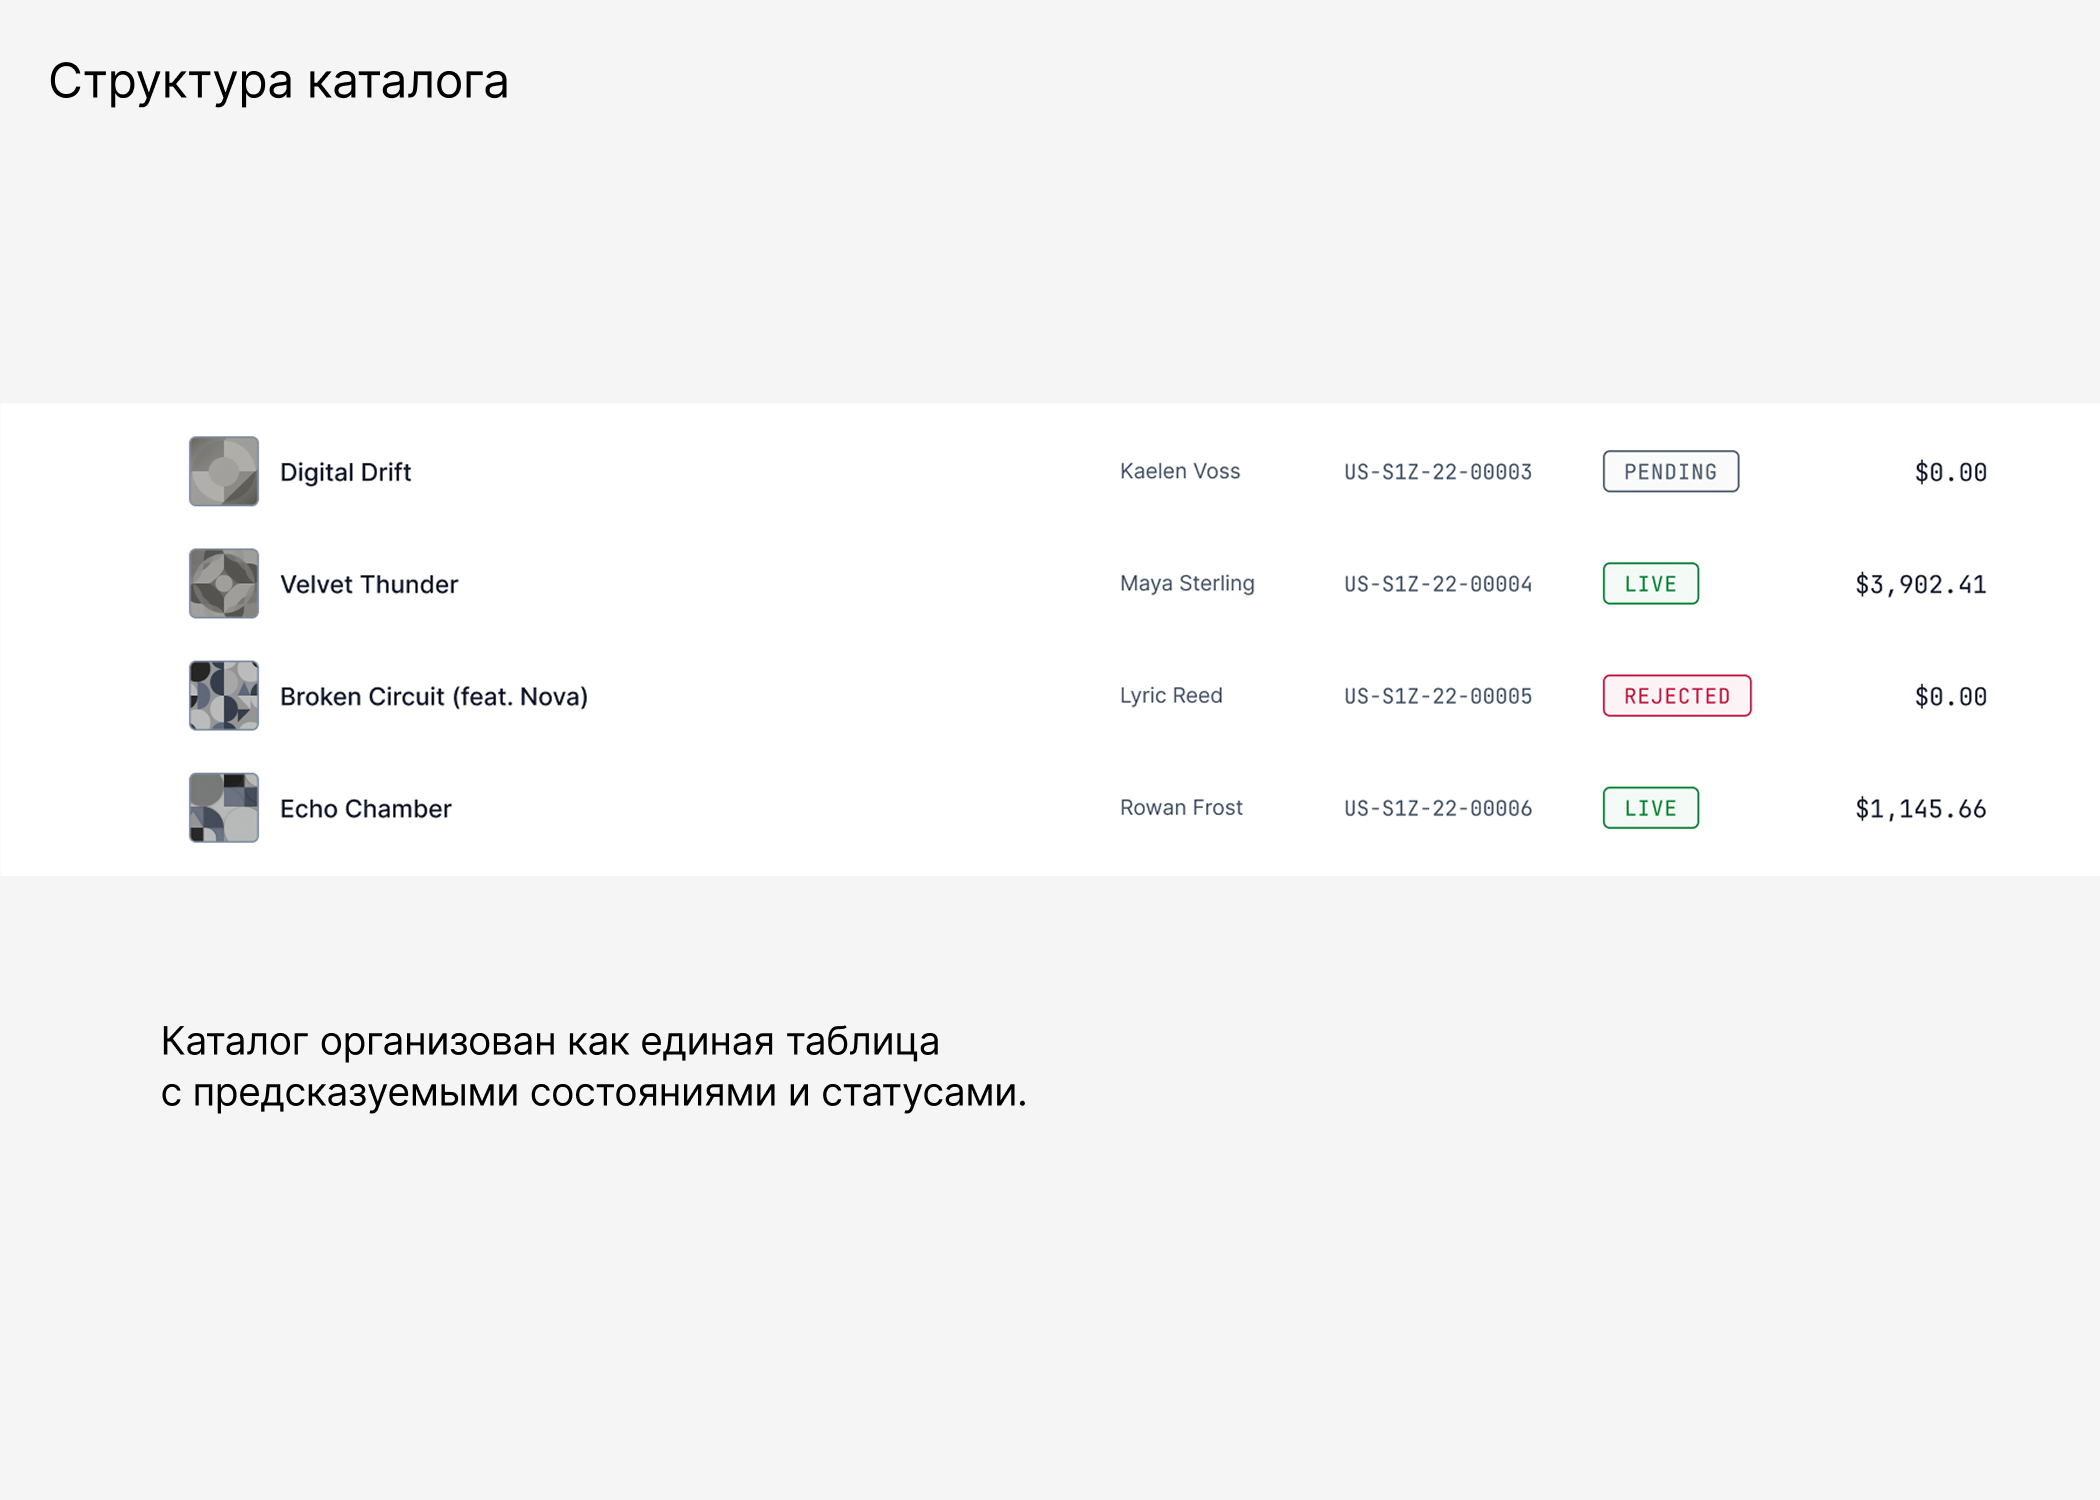Image resolution: width=2100 pixels, height=1500 pixels.
Task: Click the PENDING status badge
Action: (1670, 471)
